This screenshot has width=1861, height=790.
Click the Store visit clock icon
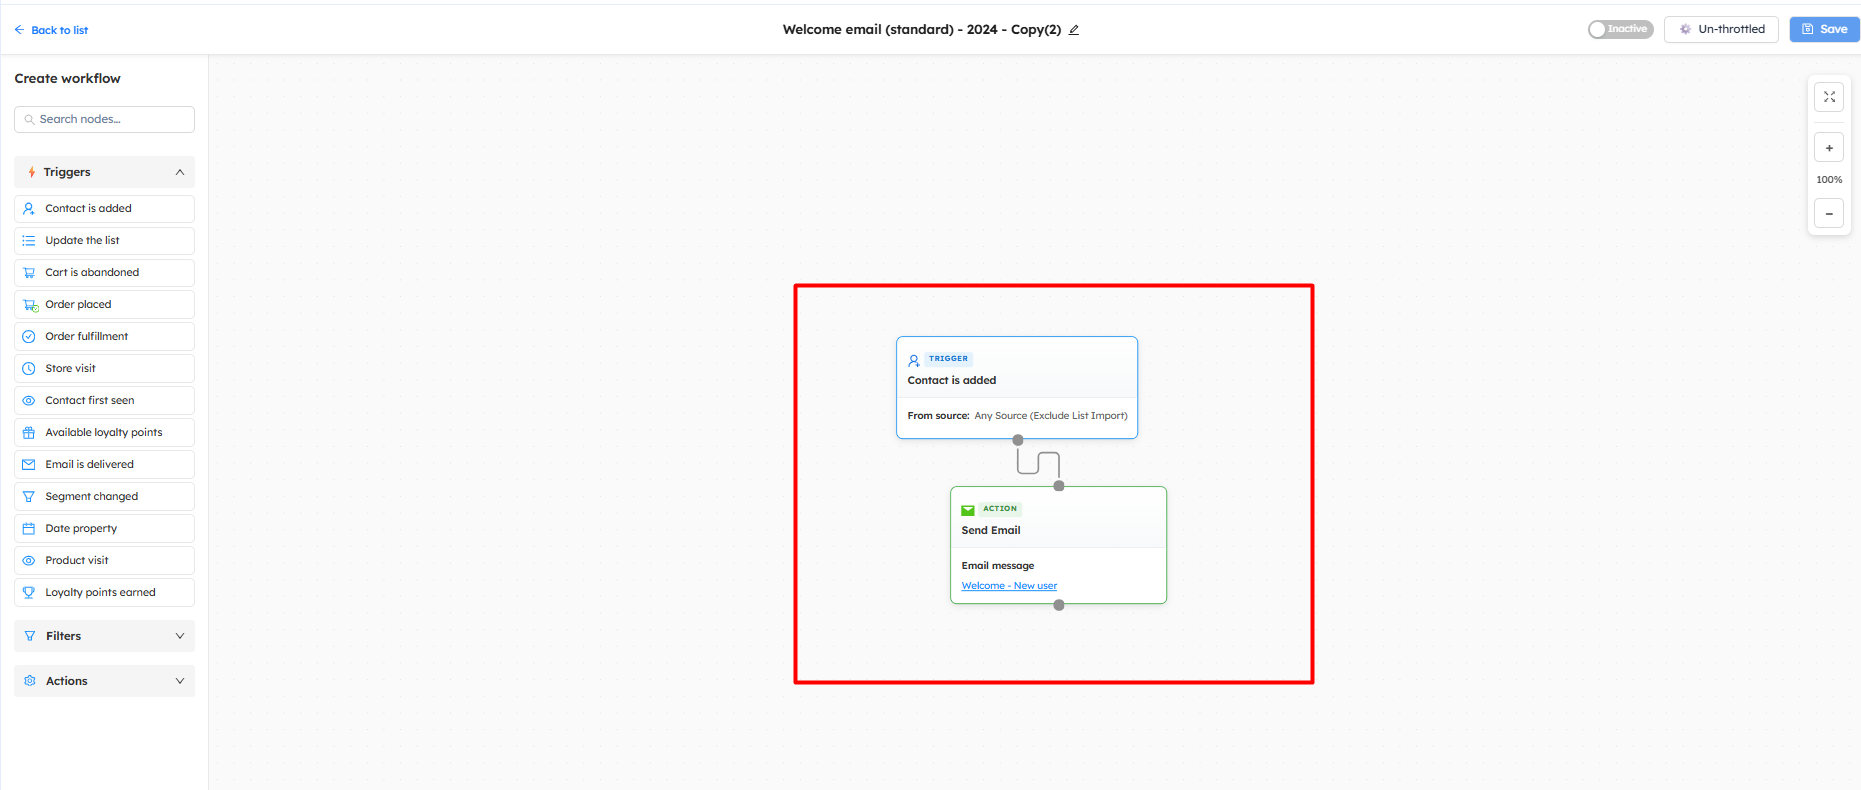click(29, 368)
